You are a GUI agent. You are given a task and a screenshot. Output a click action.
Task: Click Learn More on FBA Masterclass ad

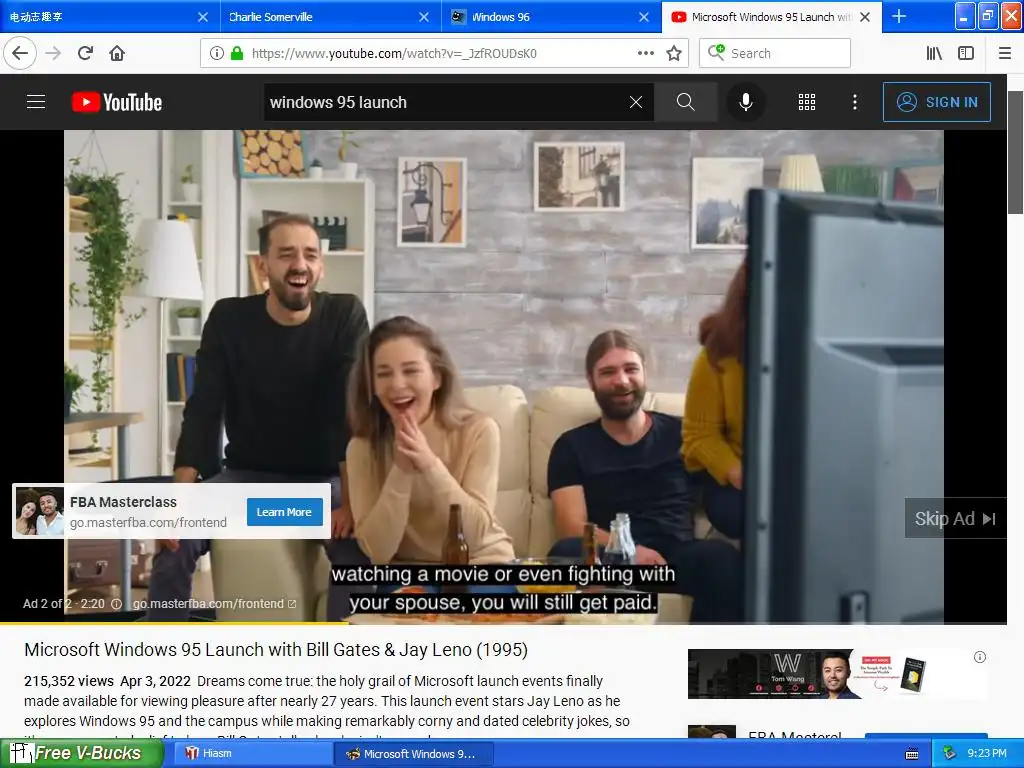[284, 512]
